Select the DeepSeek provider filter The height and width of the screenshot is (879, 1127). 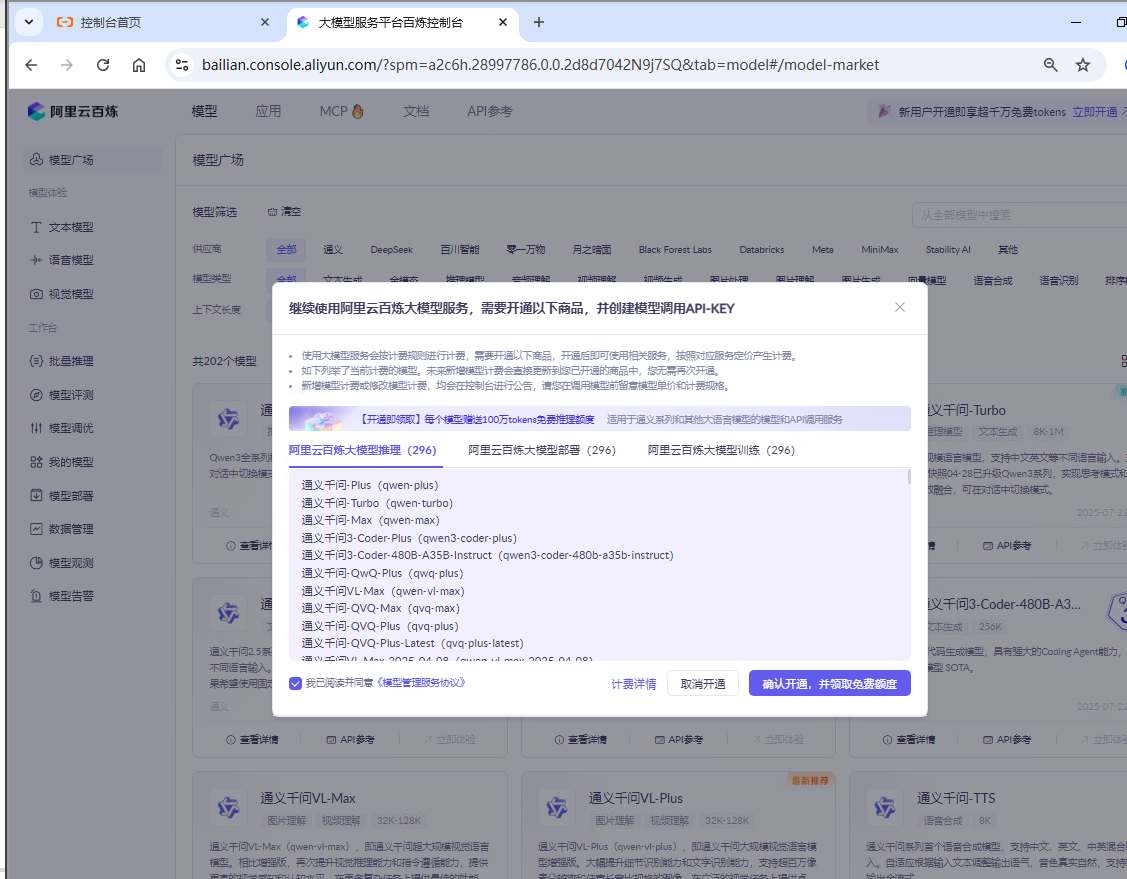[392, 249]
